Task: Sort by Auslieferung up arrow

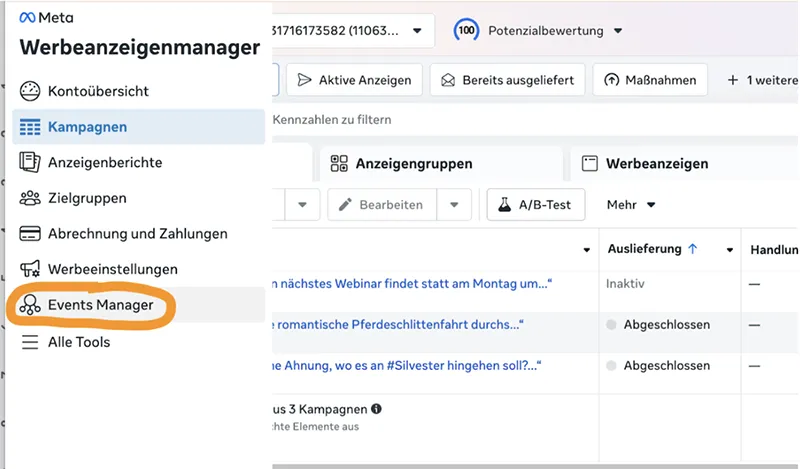Action: pos(692,249)
